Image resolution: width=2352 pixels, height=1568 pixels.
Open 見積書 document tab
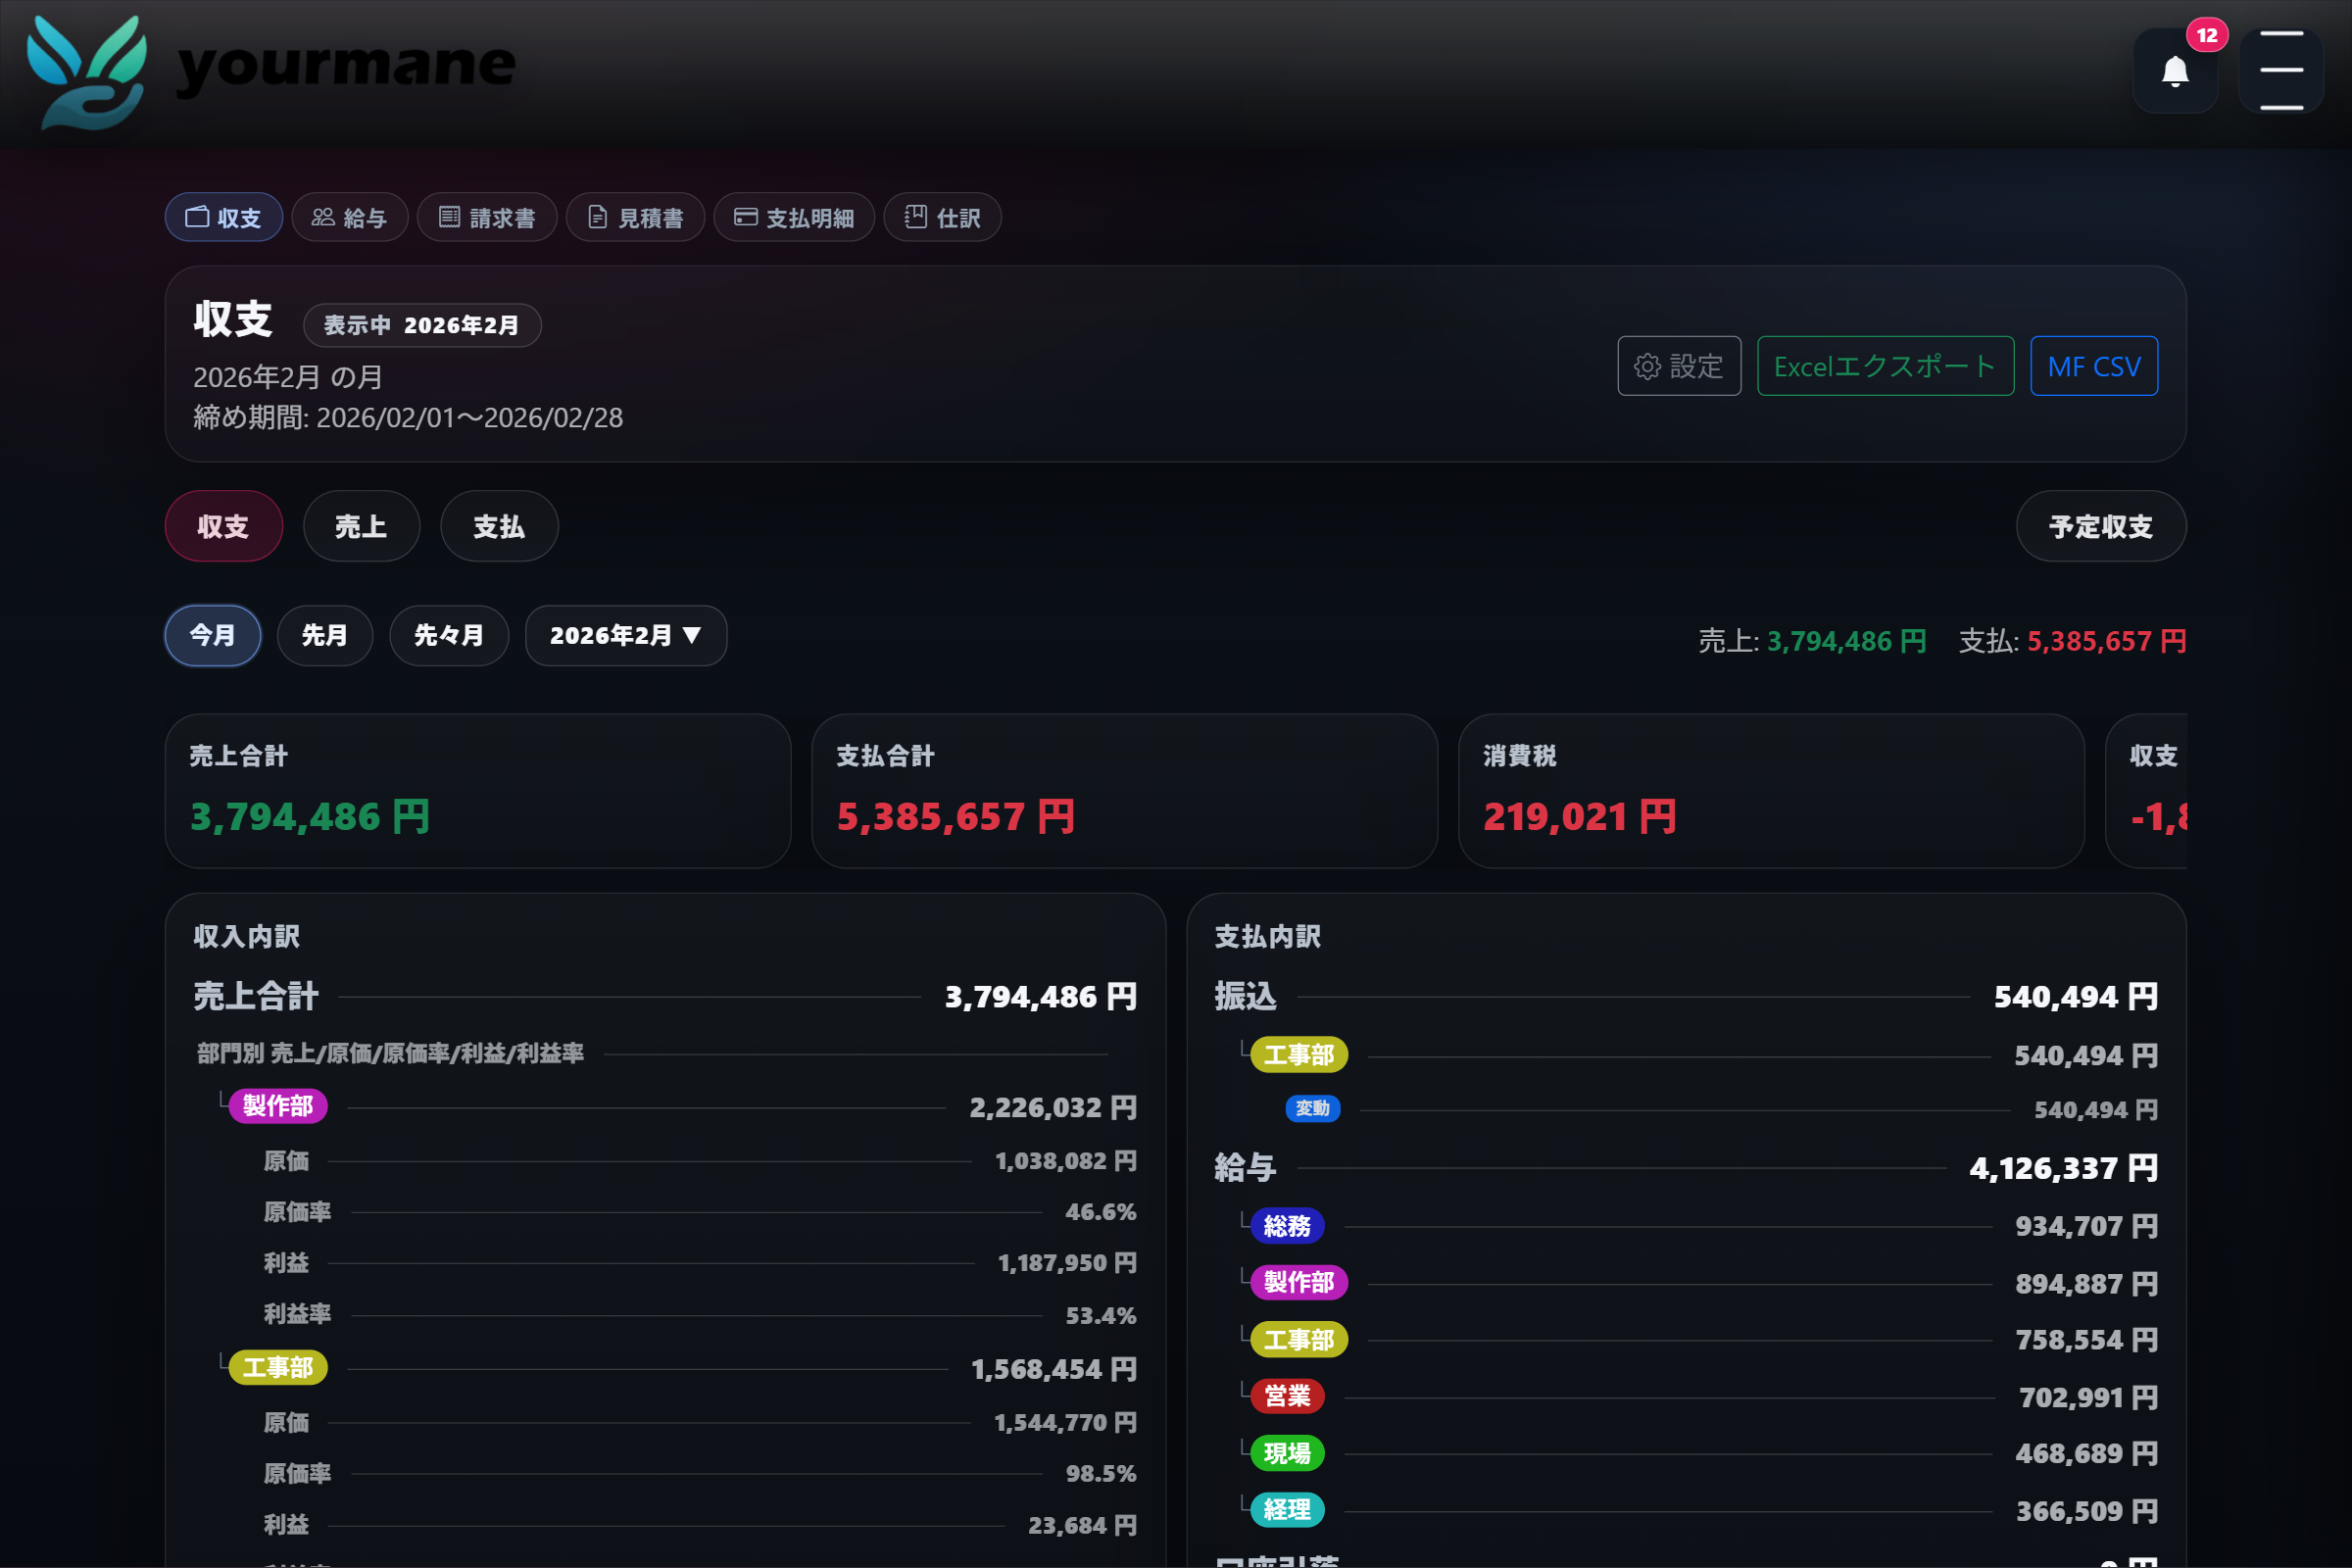pyautogui.click(x=635, y=217)
